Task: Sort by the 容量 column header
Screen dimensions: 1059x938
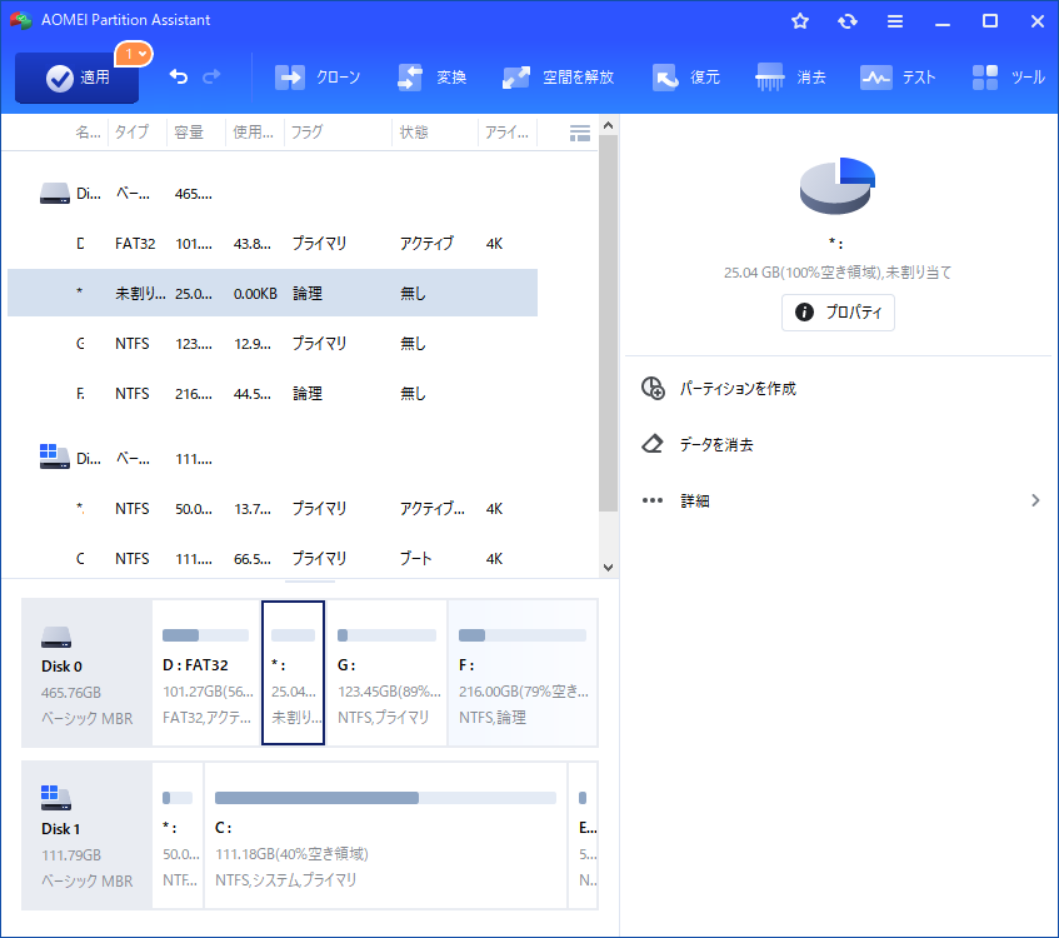Action: [x=189, y=132]
